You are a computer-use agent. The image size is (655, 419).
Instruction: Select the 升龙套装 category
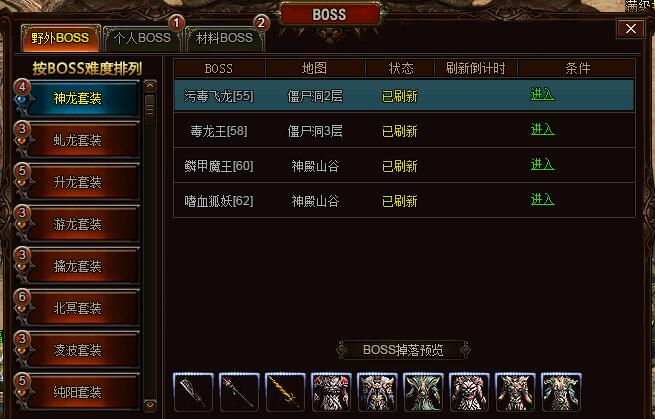click(77, 182)
